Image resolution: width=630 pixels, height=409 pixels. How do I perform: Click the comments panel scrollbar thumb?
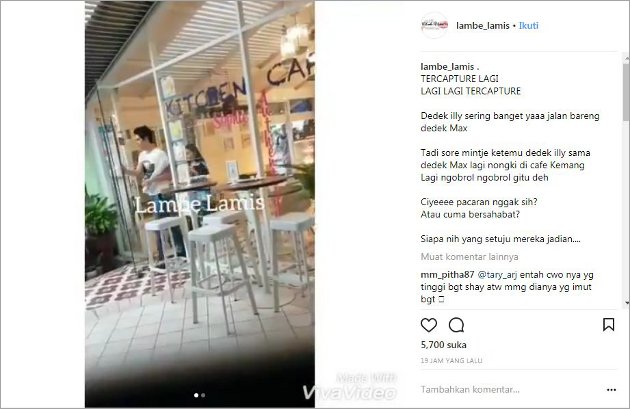626,92
